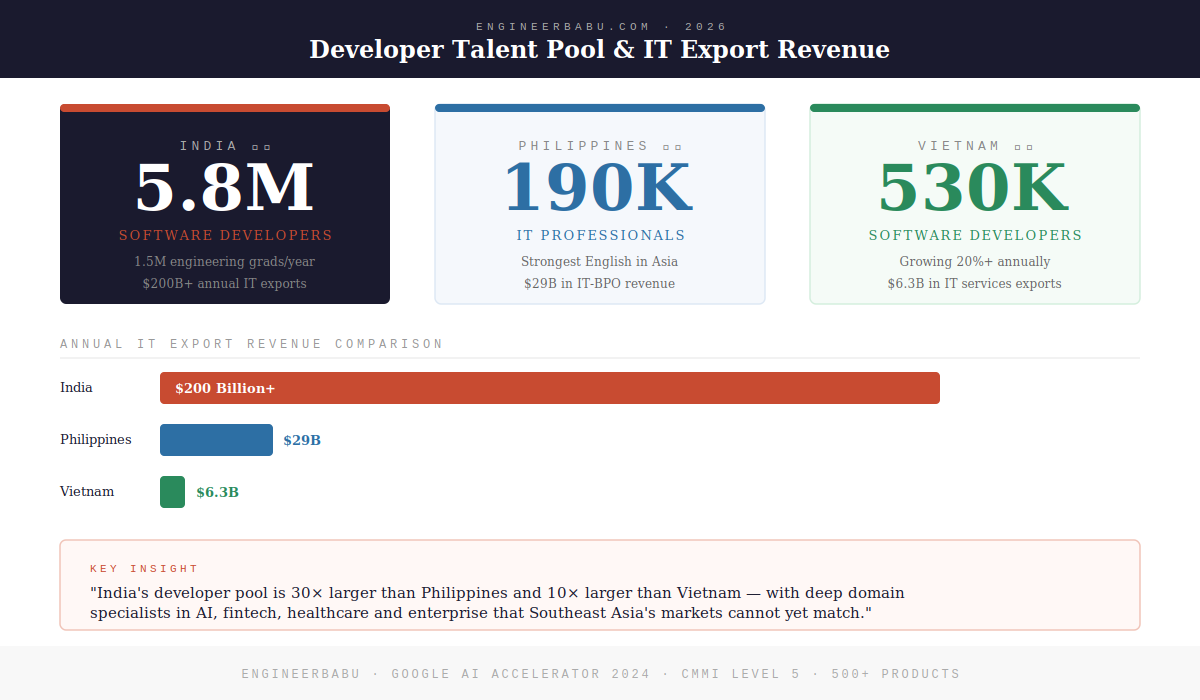Click the large "190K" figure
The width and height of the screenshot is (1200, 700).
pos(600,188)
